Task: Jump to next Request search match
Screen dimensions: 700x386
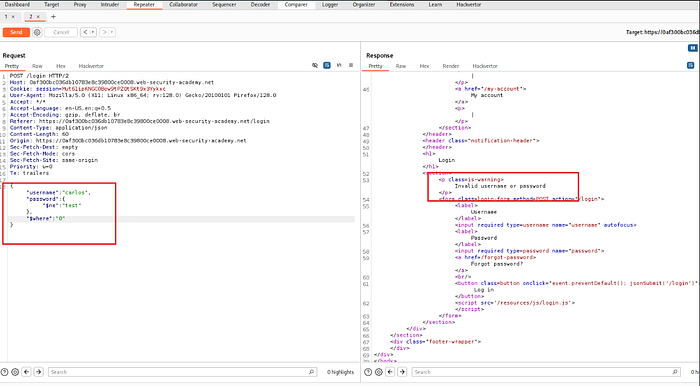Action: click(39, 372)
